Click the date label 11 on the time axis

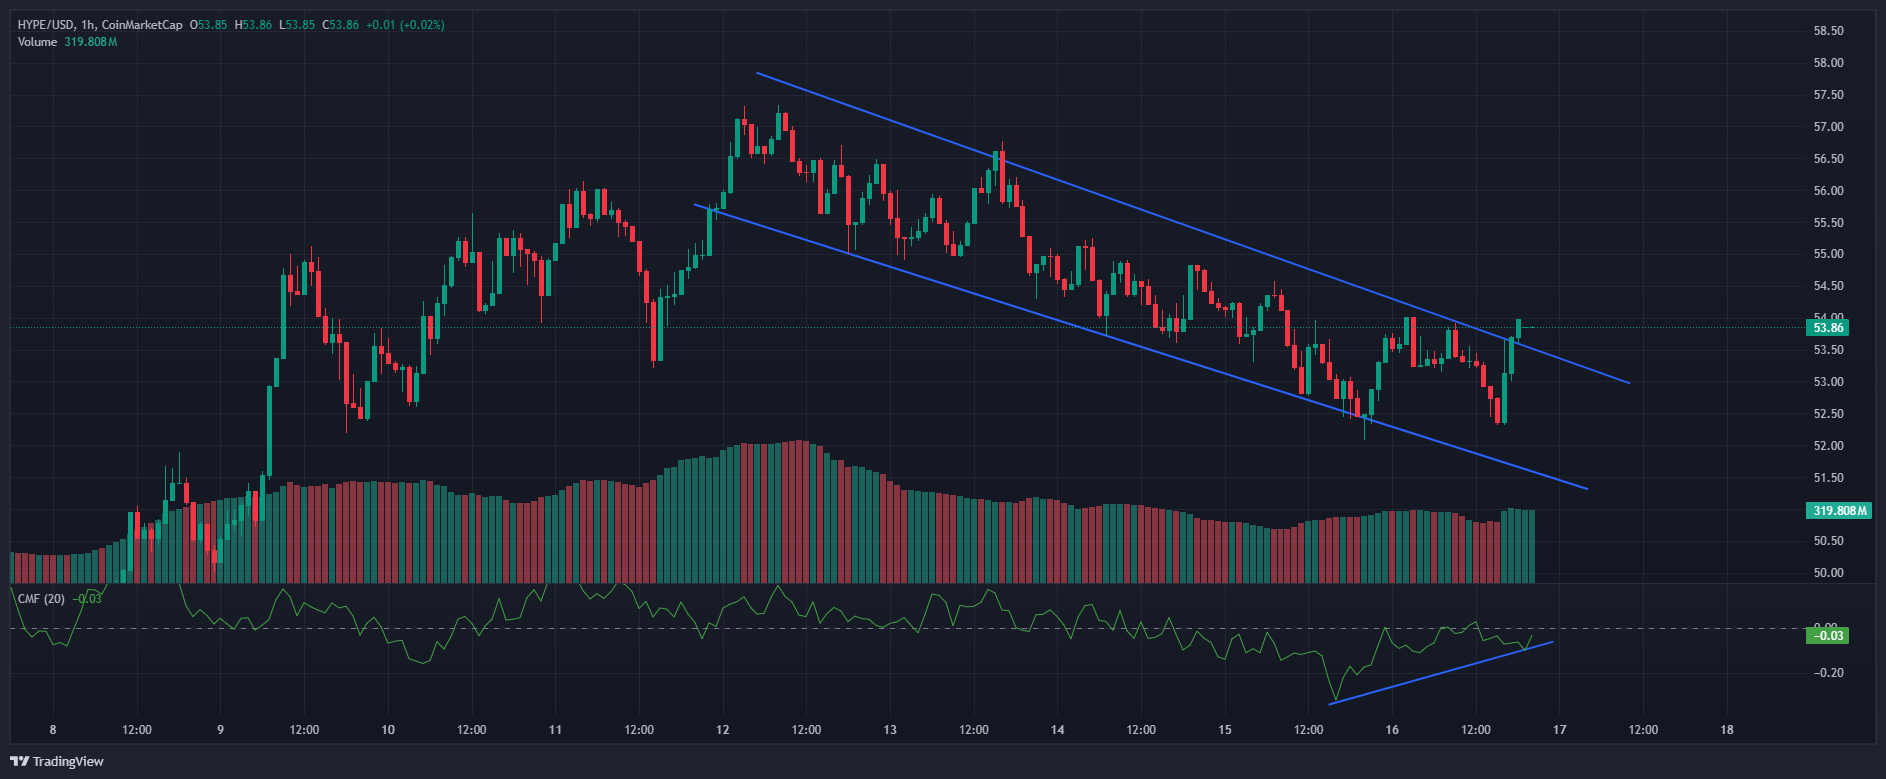tap(555, 730)
